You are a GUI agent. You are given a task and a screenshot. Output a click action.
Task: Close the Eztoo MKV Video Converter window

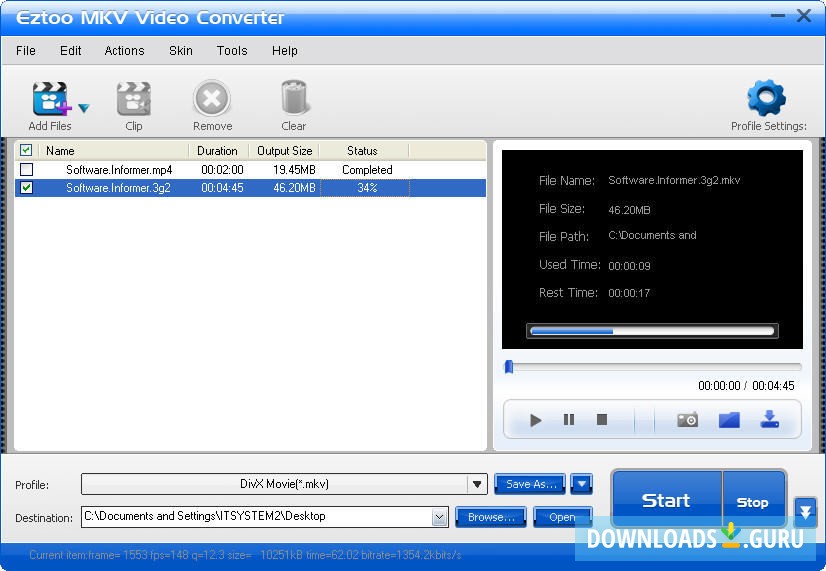tap(804, 16)
